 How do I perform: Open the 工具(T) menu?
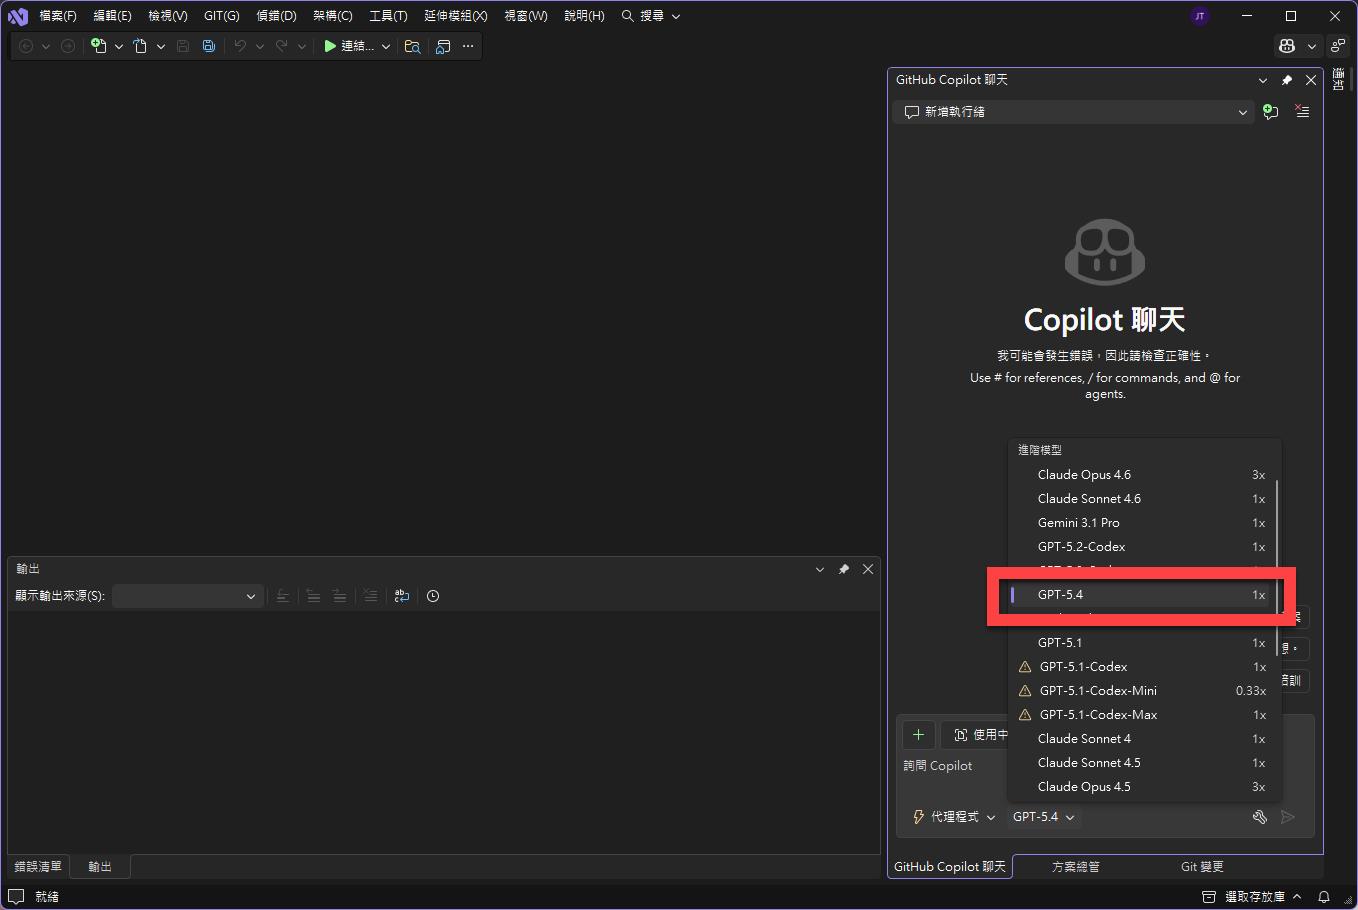[x=388, y=16]
